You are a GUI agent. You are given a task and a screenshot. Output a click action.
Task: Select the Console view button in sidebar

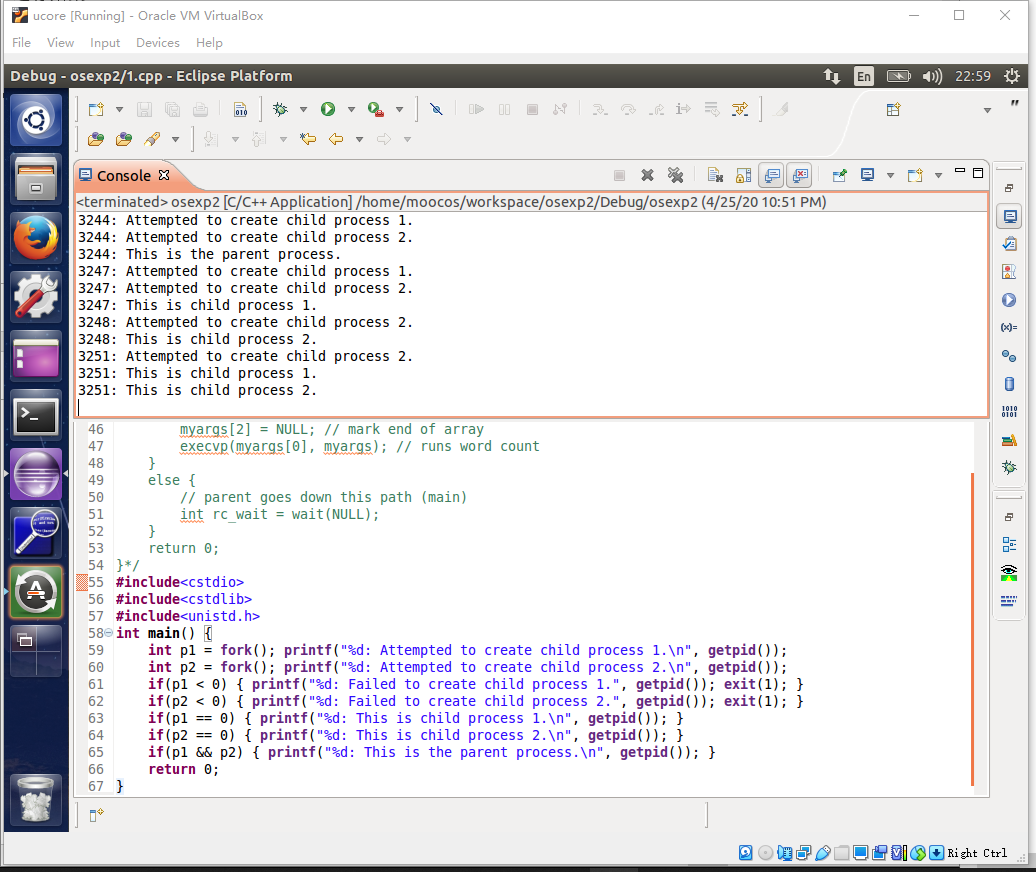pos(1009,216)
